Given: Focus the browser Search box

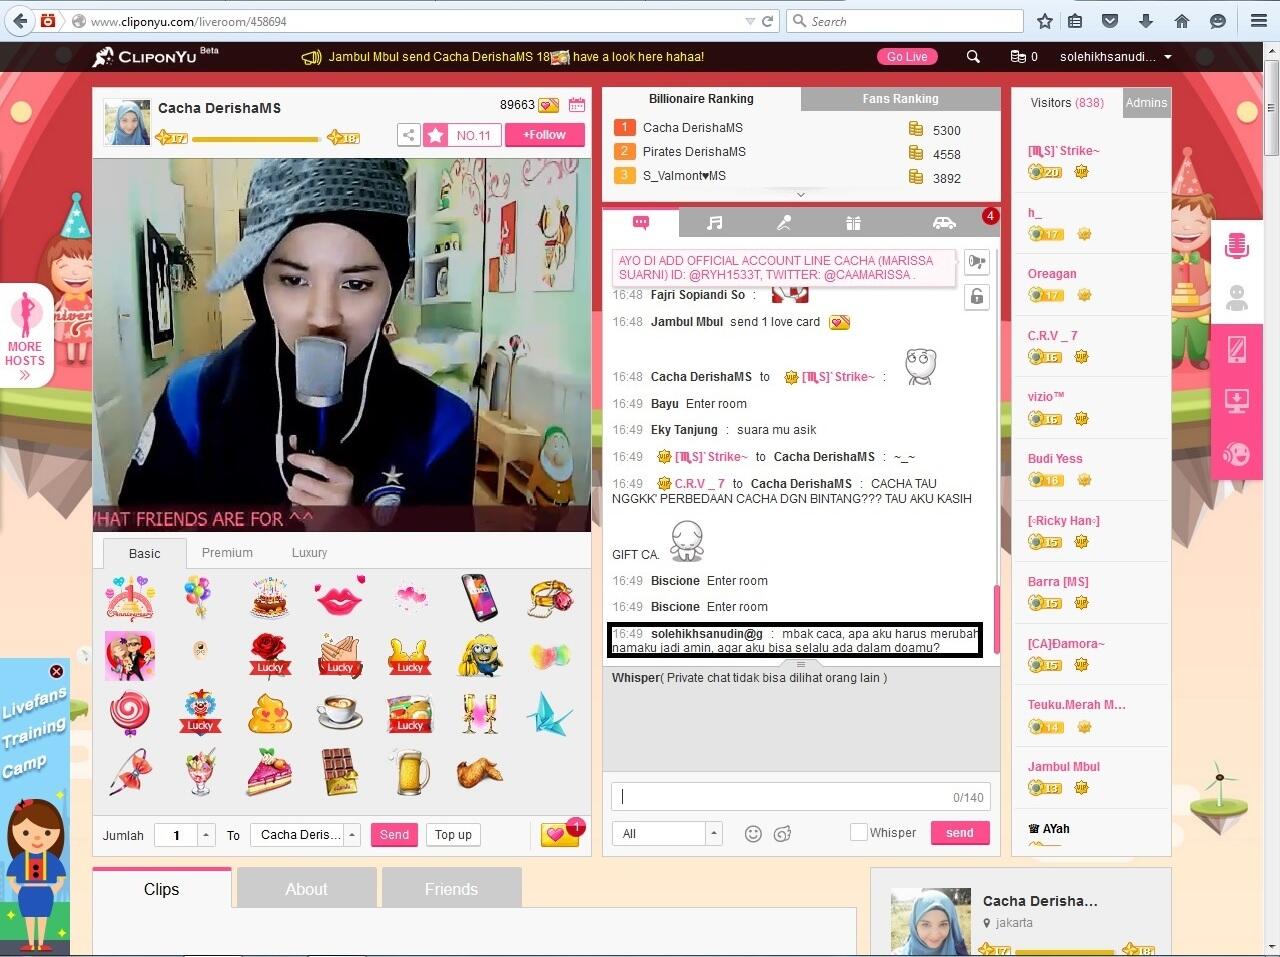Looking at the screenshot, I should [906, 21].
